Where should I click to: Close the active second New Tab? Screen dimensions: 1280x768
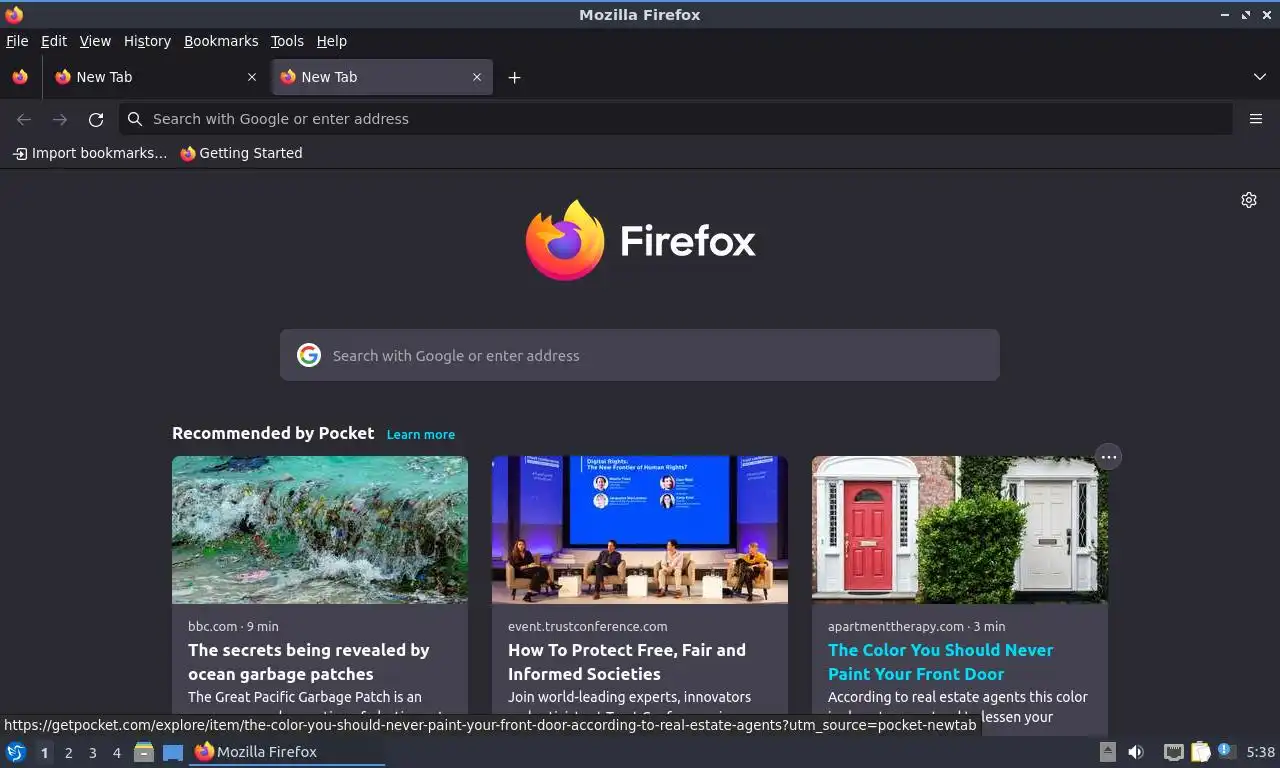[477, 77]
